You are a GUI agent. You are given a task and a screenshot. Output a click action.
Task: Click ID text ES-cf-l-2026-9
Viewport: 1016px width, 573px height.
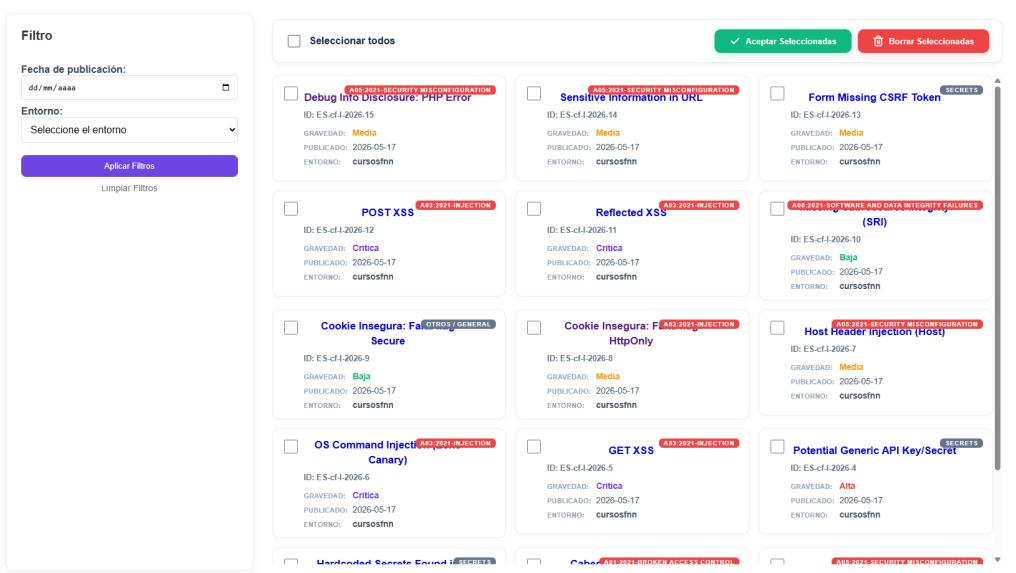[336, 358]
